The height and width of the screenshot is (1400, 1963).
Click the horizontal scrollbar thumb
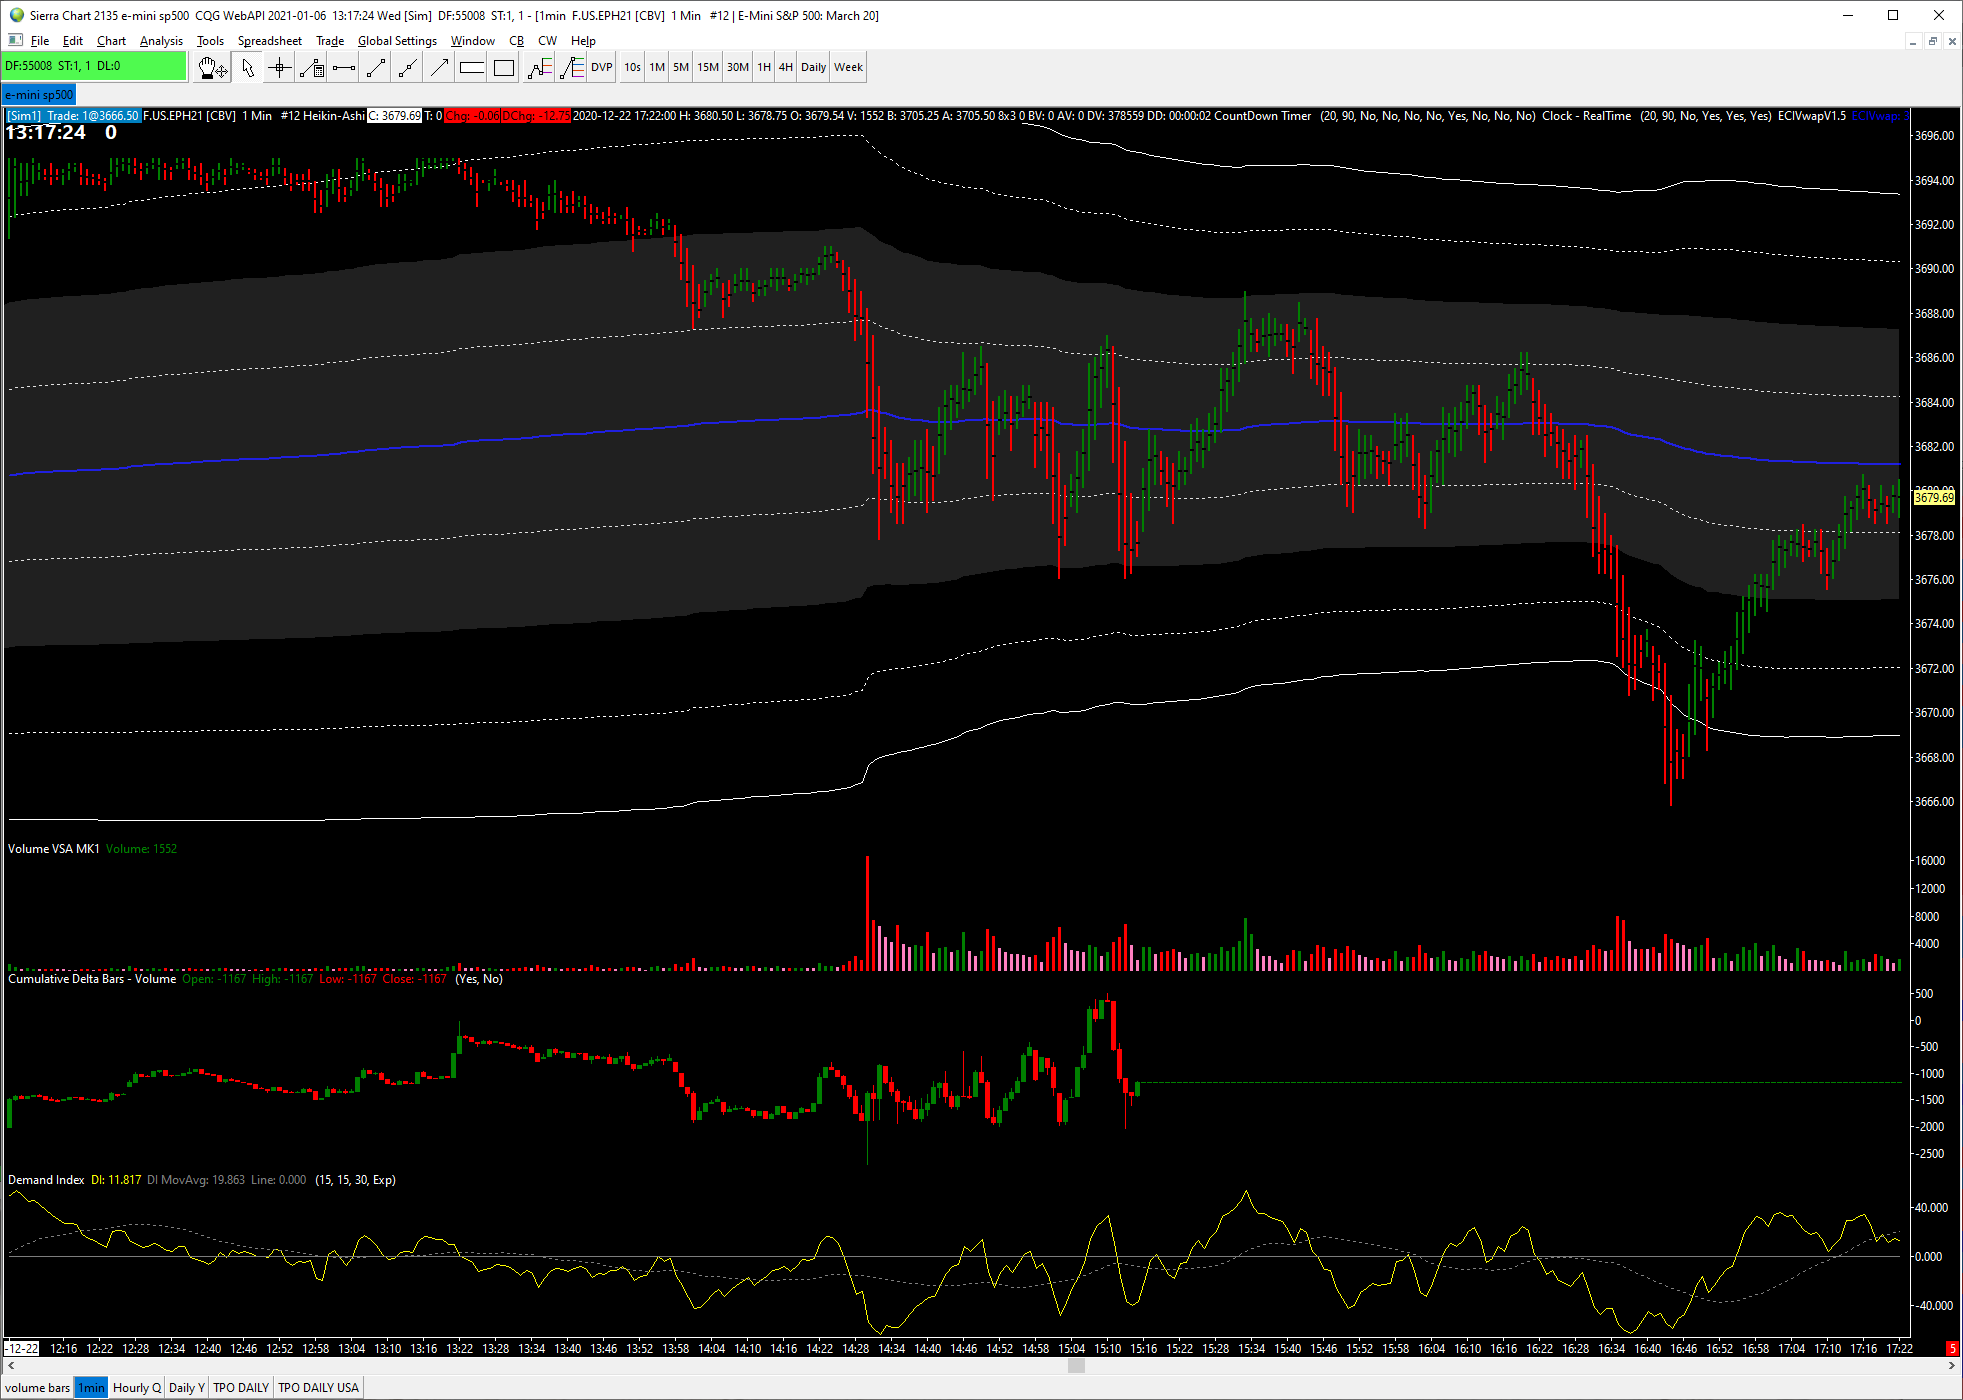[1076, 1366]
